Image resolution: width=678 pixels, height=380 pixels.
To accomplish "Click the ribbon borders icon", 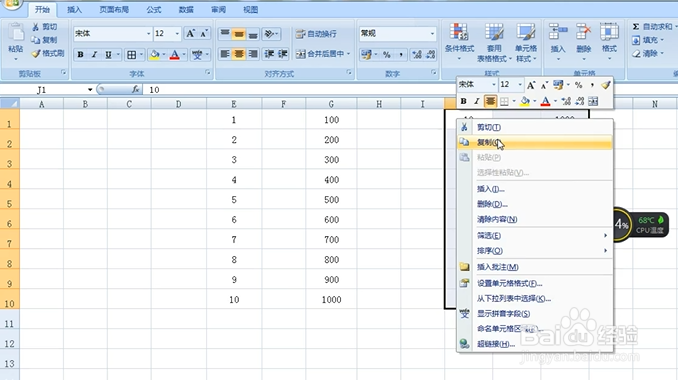I will (131, 54).
